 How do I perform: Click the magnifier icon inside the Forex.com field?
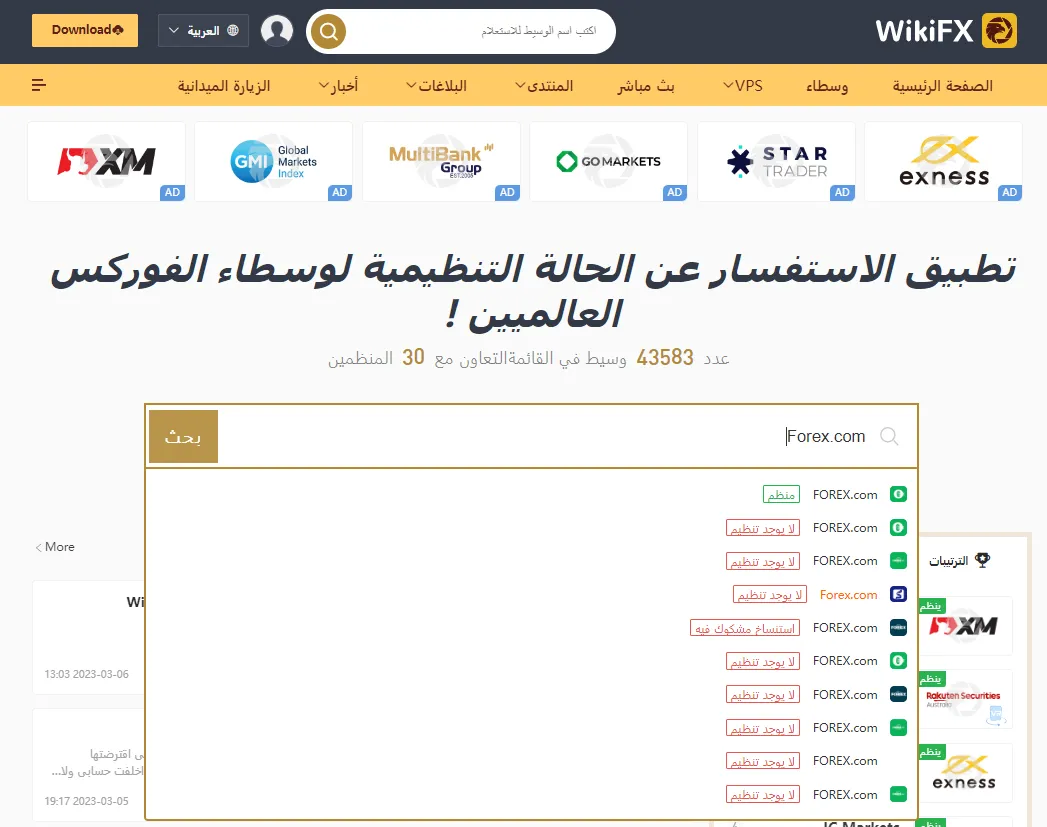[x=889, y=436]
